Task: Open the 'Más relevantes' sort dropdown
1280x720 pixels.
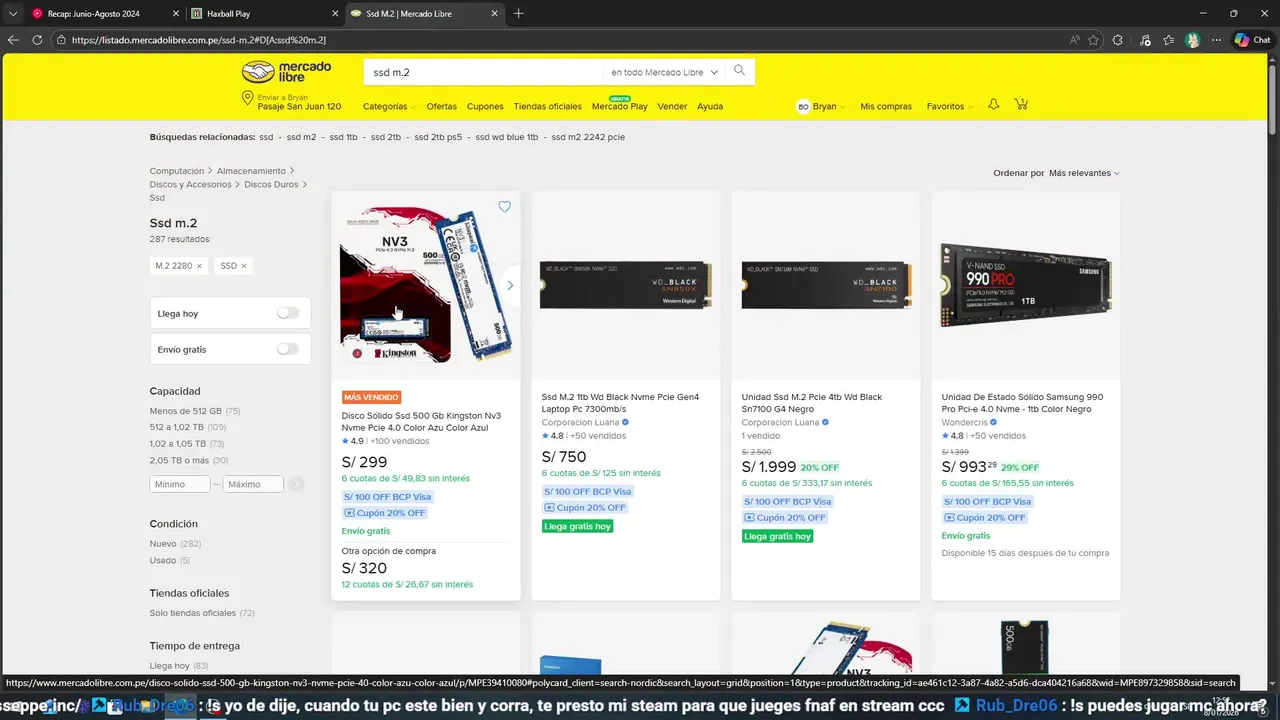Action: (x=1084, y=173)
